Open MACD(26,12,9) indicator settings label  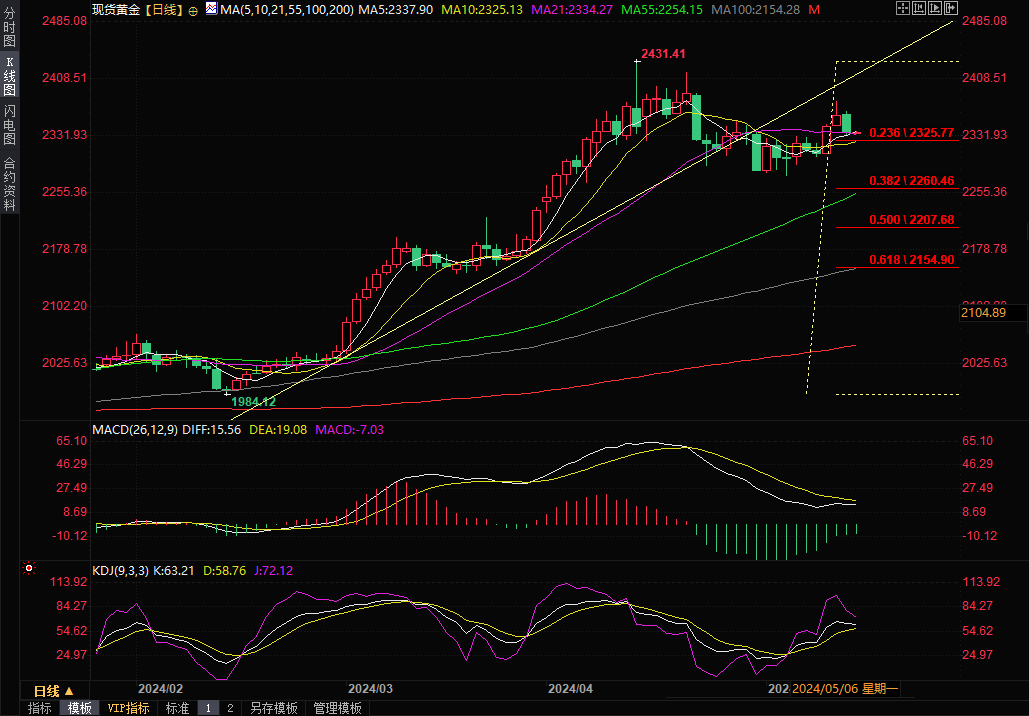[135, 429]
